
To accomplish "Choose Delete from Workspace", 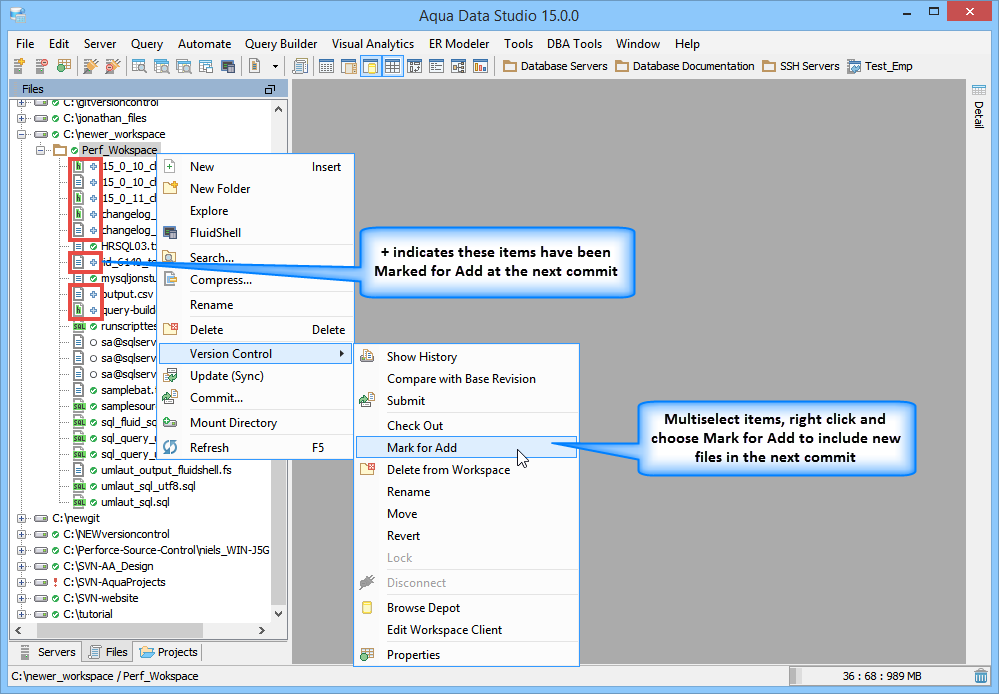I will tap(466, 470).
